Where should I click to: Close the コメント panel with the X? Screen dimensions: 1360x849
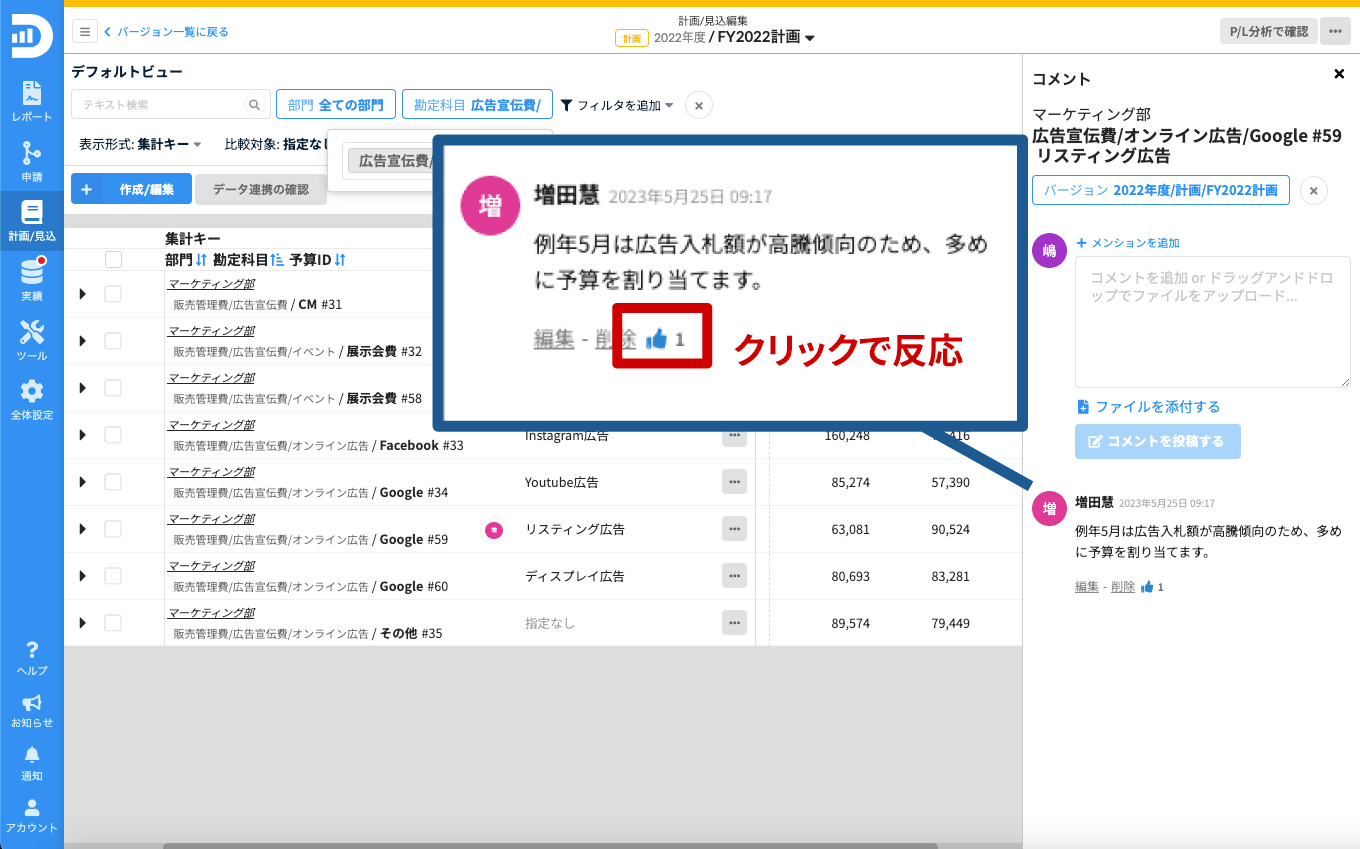(1339, 74)
